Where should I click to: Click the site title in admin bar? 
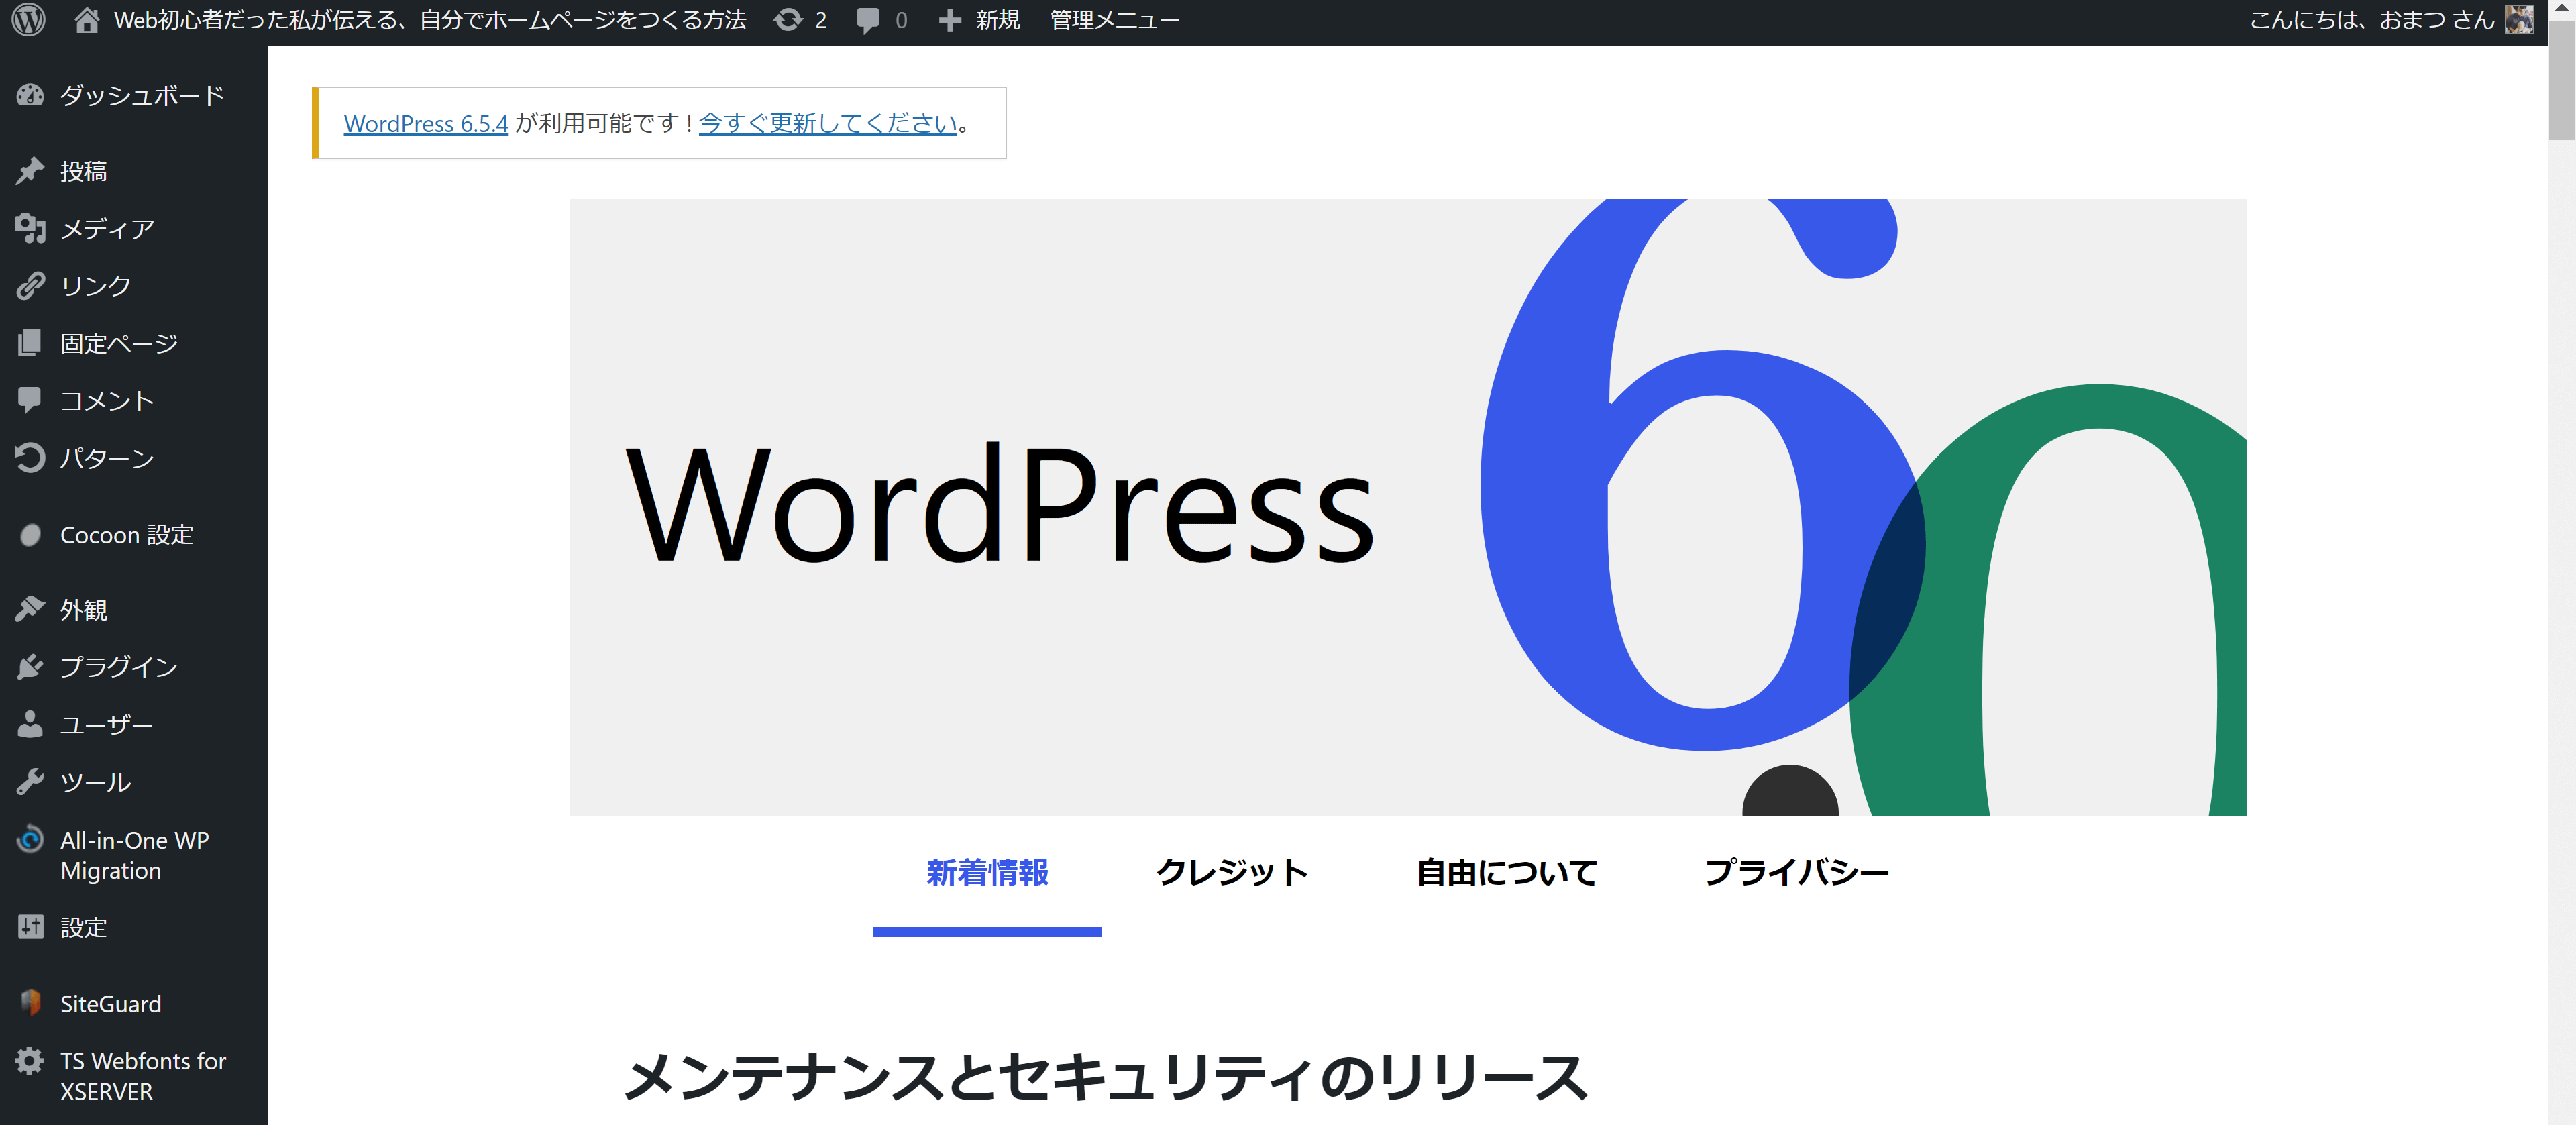(430, 21)
